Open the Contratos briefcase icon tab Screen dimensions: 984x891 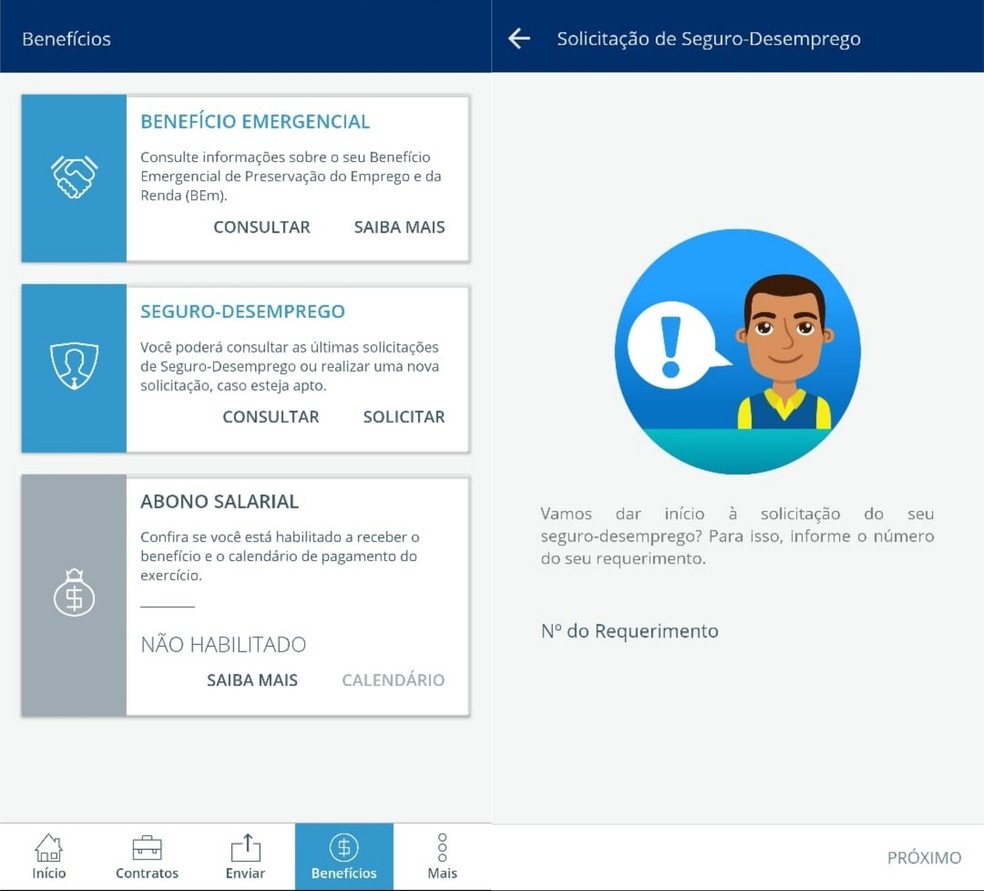tap(147, 856)
